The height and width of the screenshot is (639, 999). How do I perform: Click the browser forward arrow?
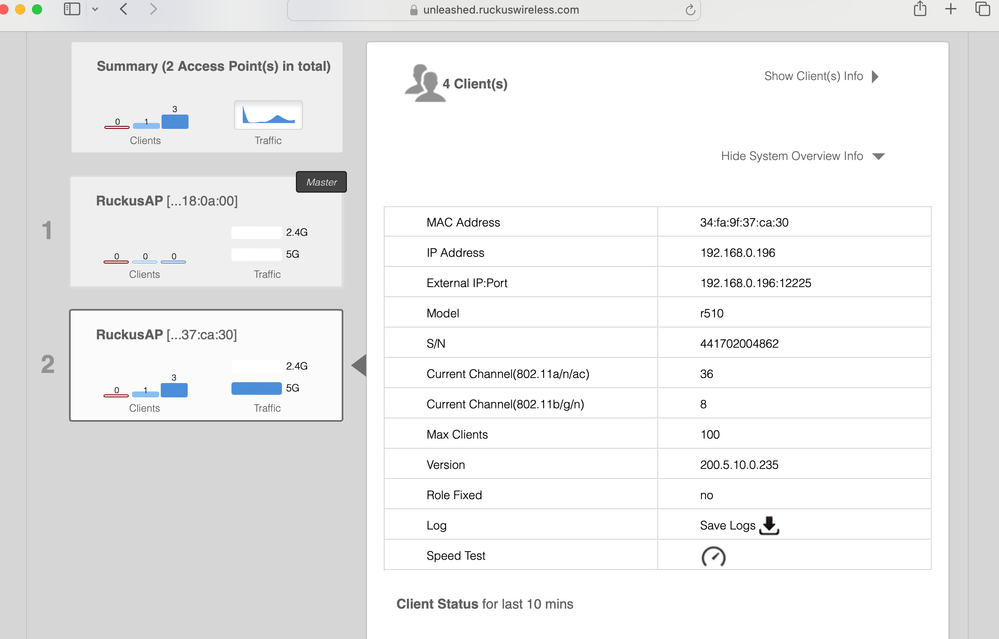pos(153,9)
